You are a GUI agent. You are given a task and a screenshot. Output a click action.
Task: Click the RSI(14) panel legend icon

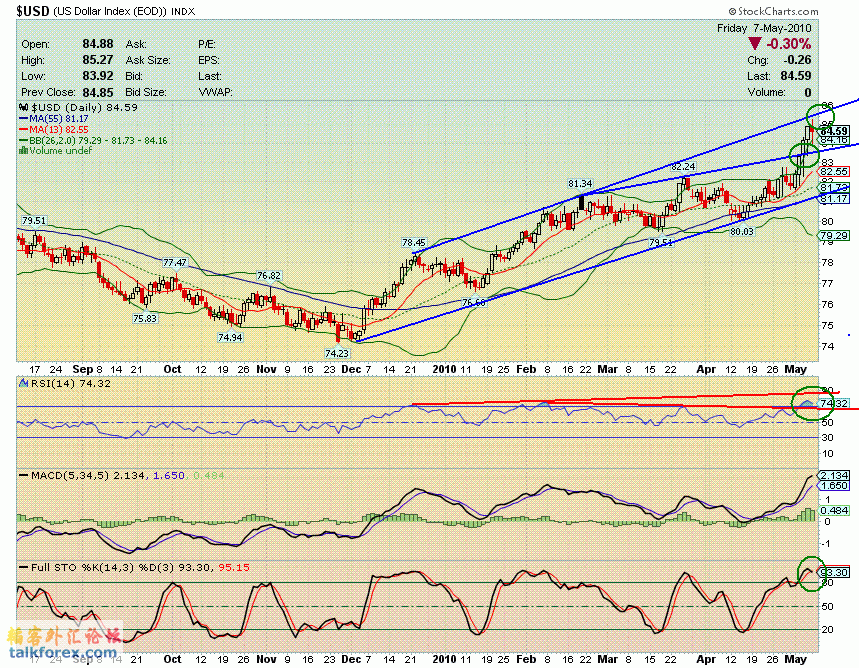(x=24, y=383)
